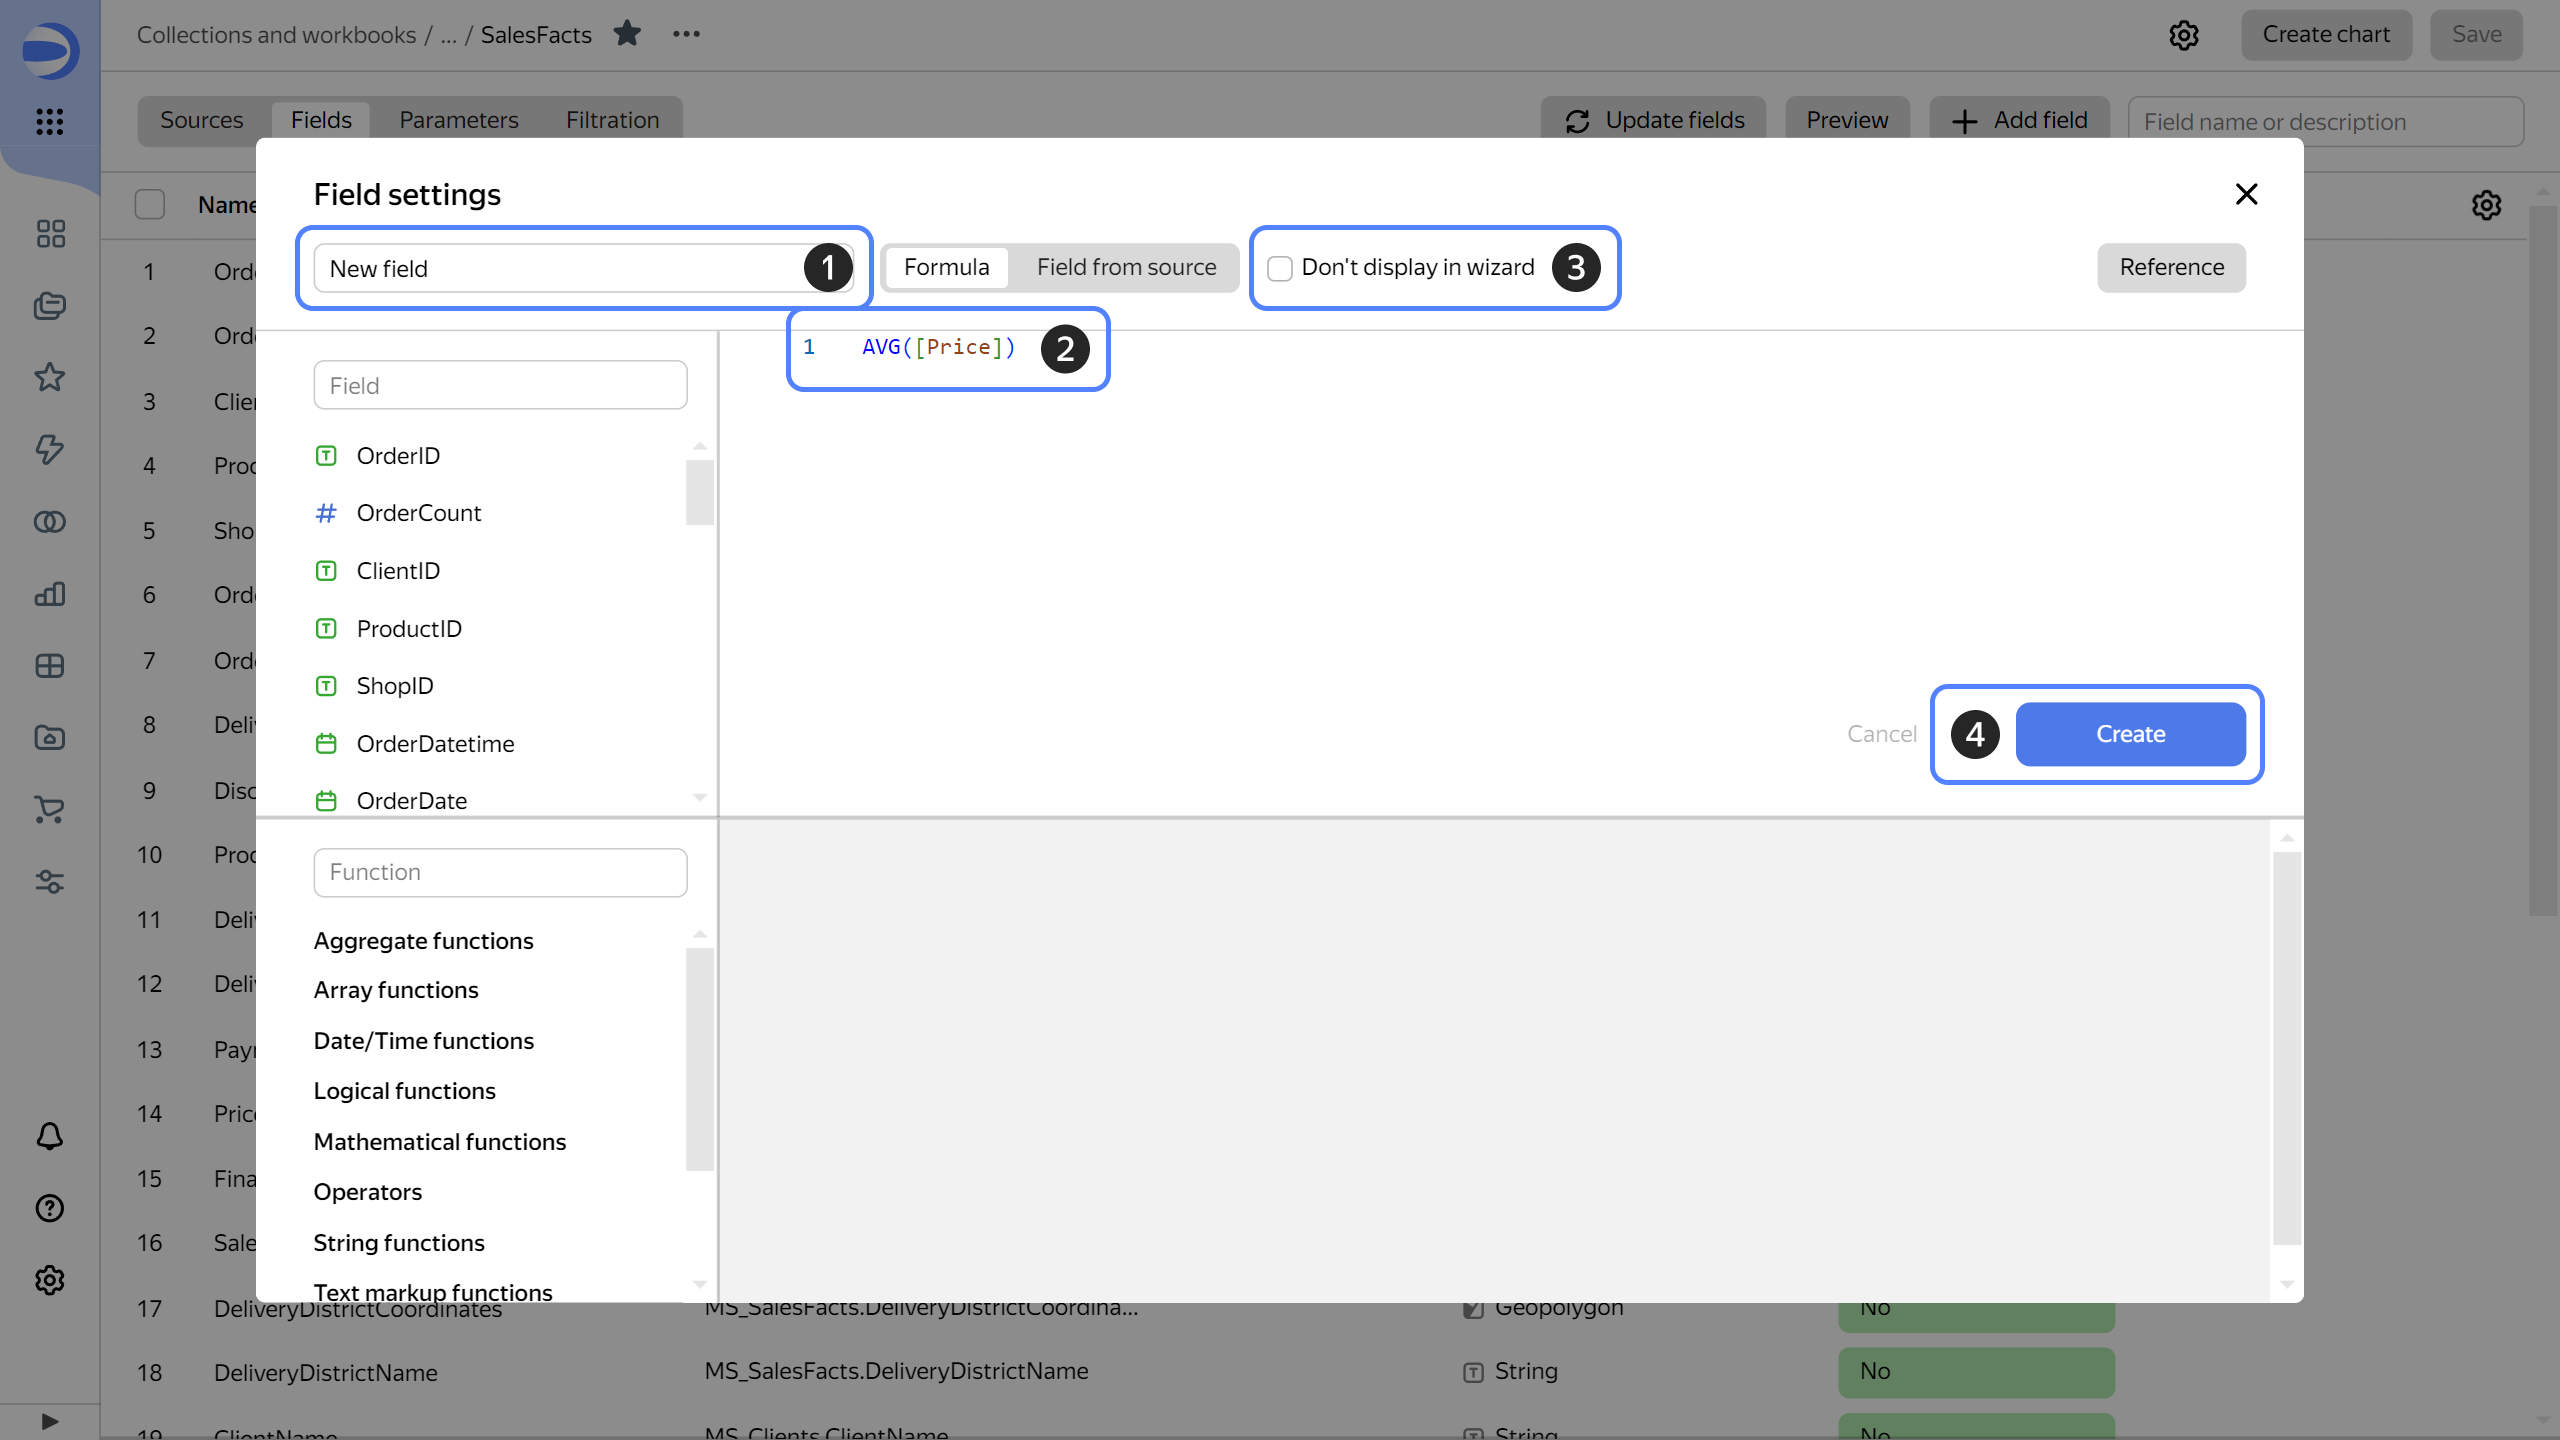Viewport: 2560px width, 1440px height.
Task: Select the Field from source tab
Action: pos(1126,267)
